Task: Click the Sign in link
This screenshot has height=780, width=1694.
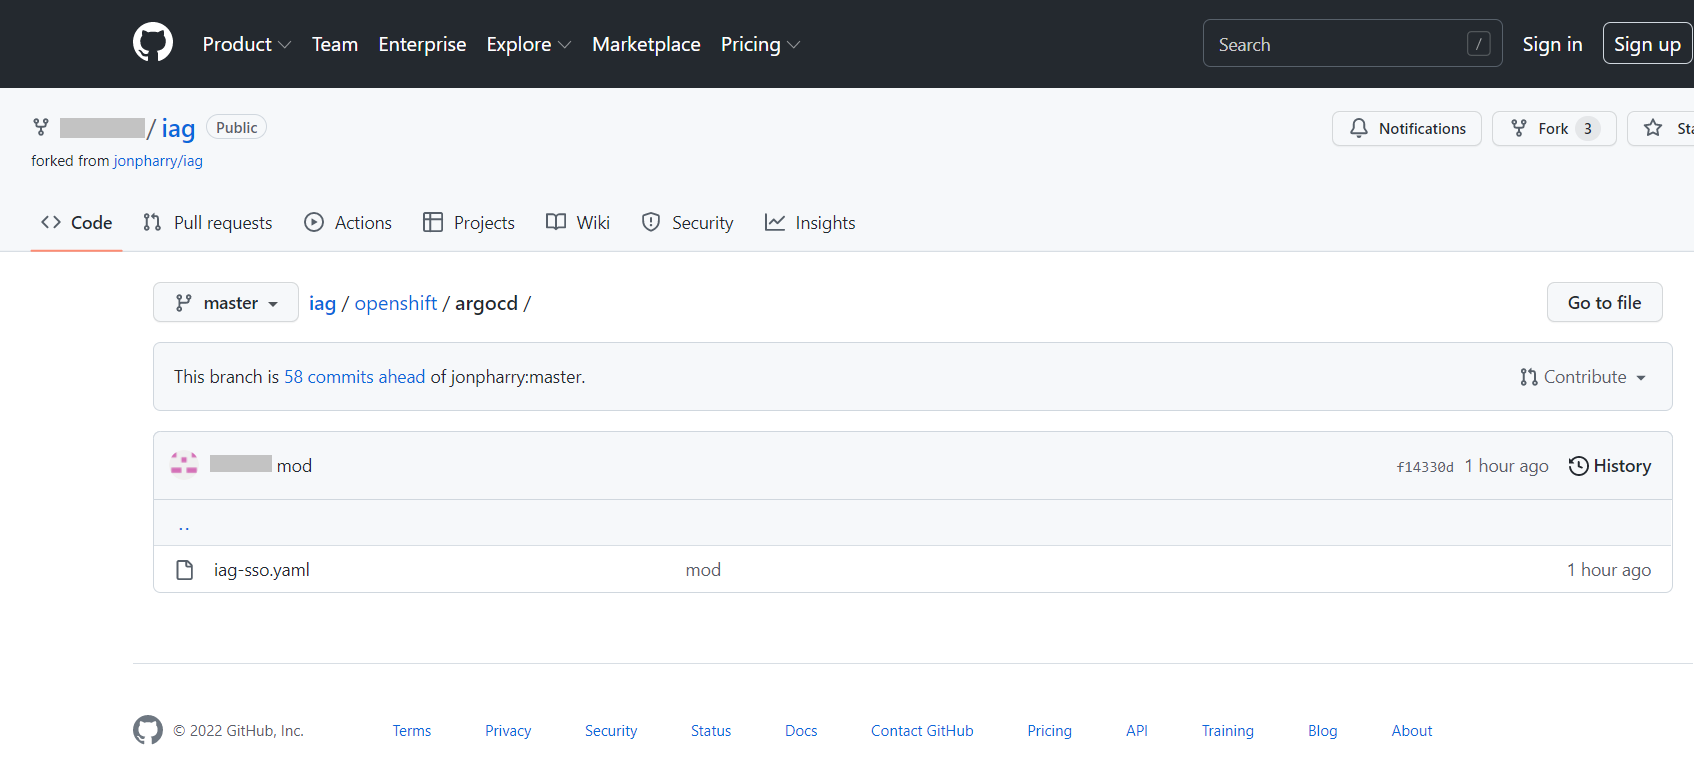Action: (1552, 44)
